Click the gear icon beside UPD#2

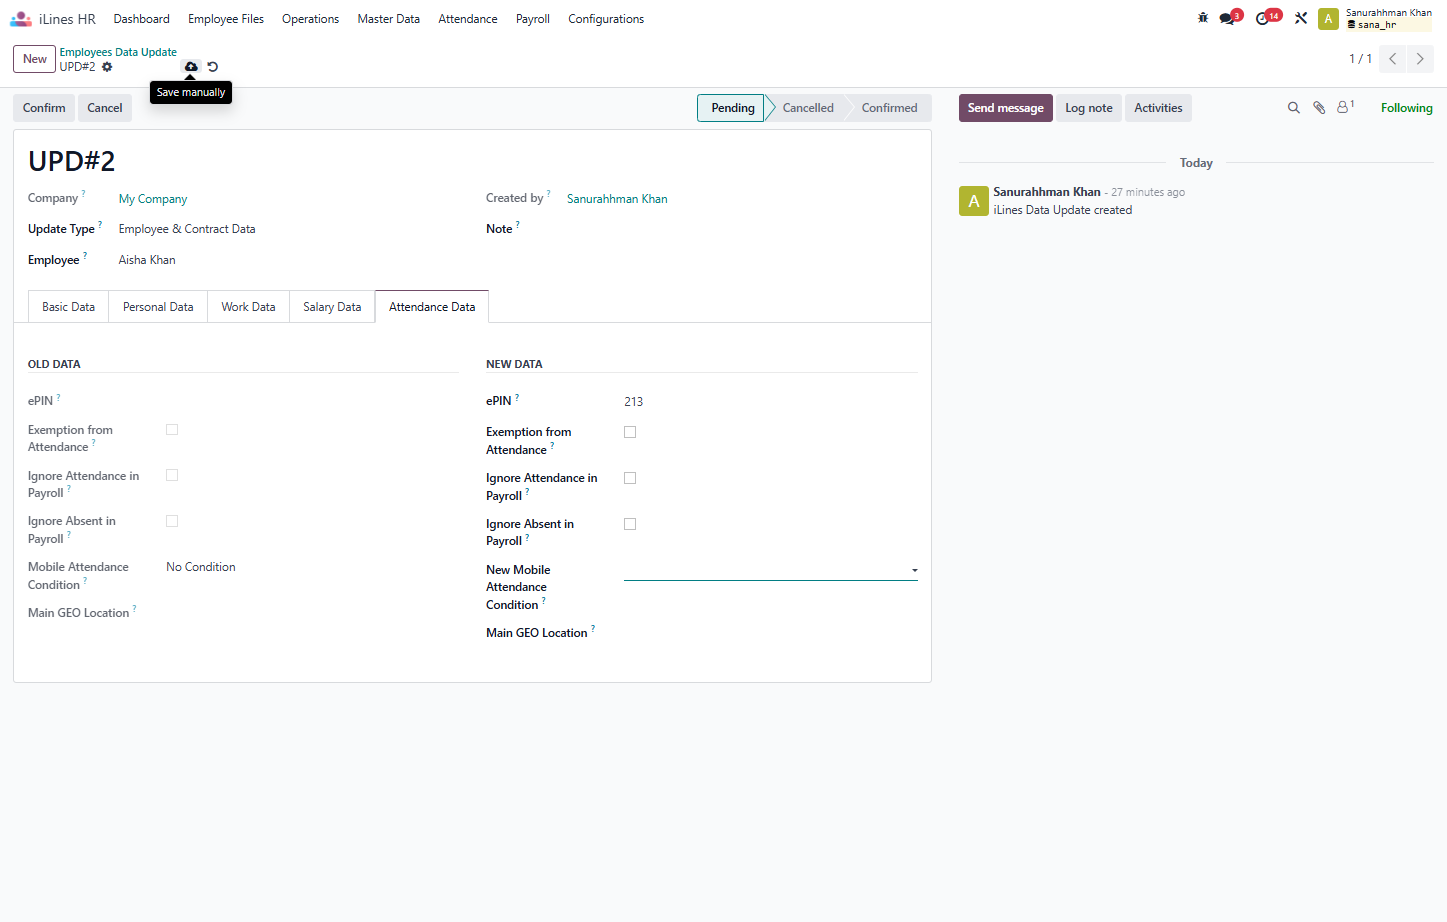pos(107,67)
